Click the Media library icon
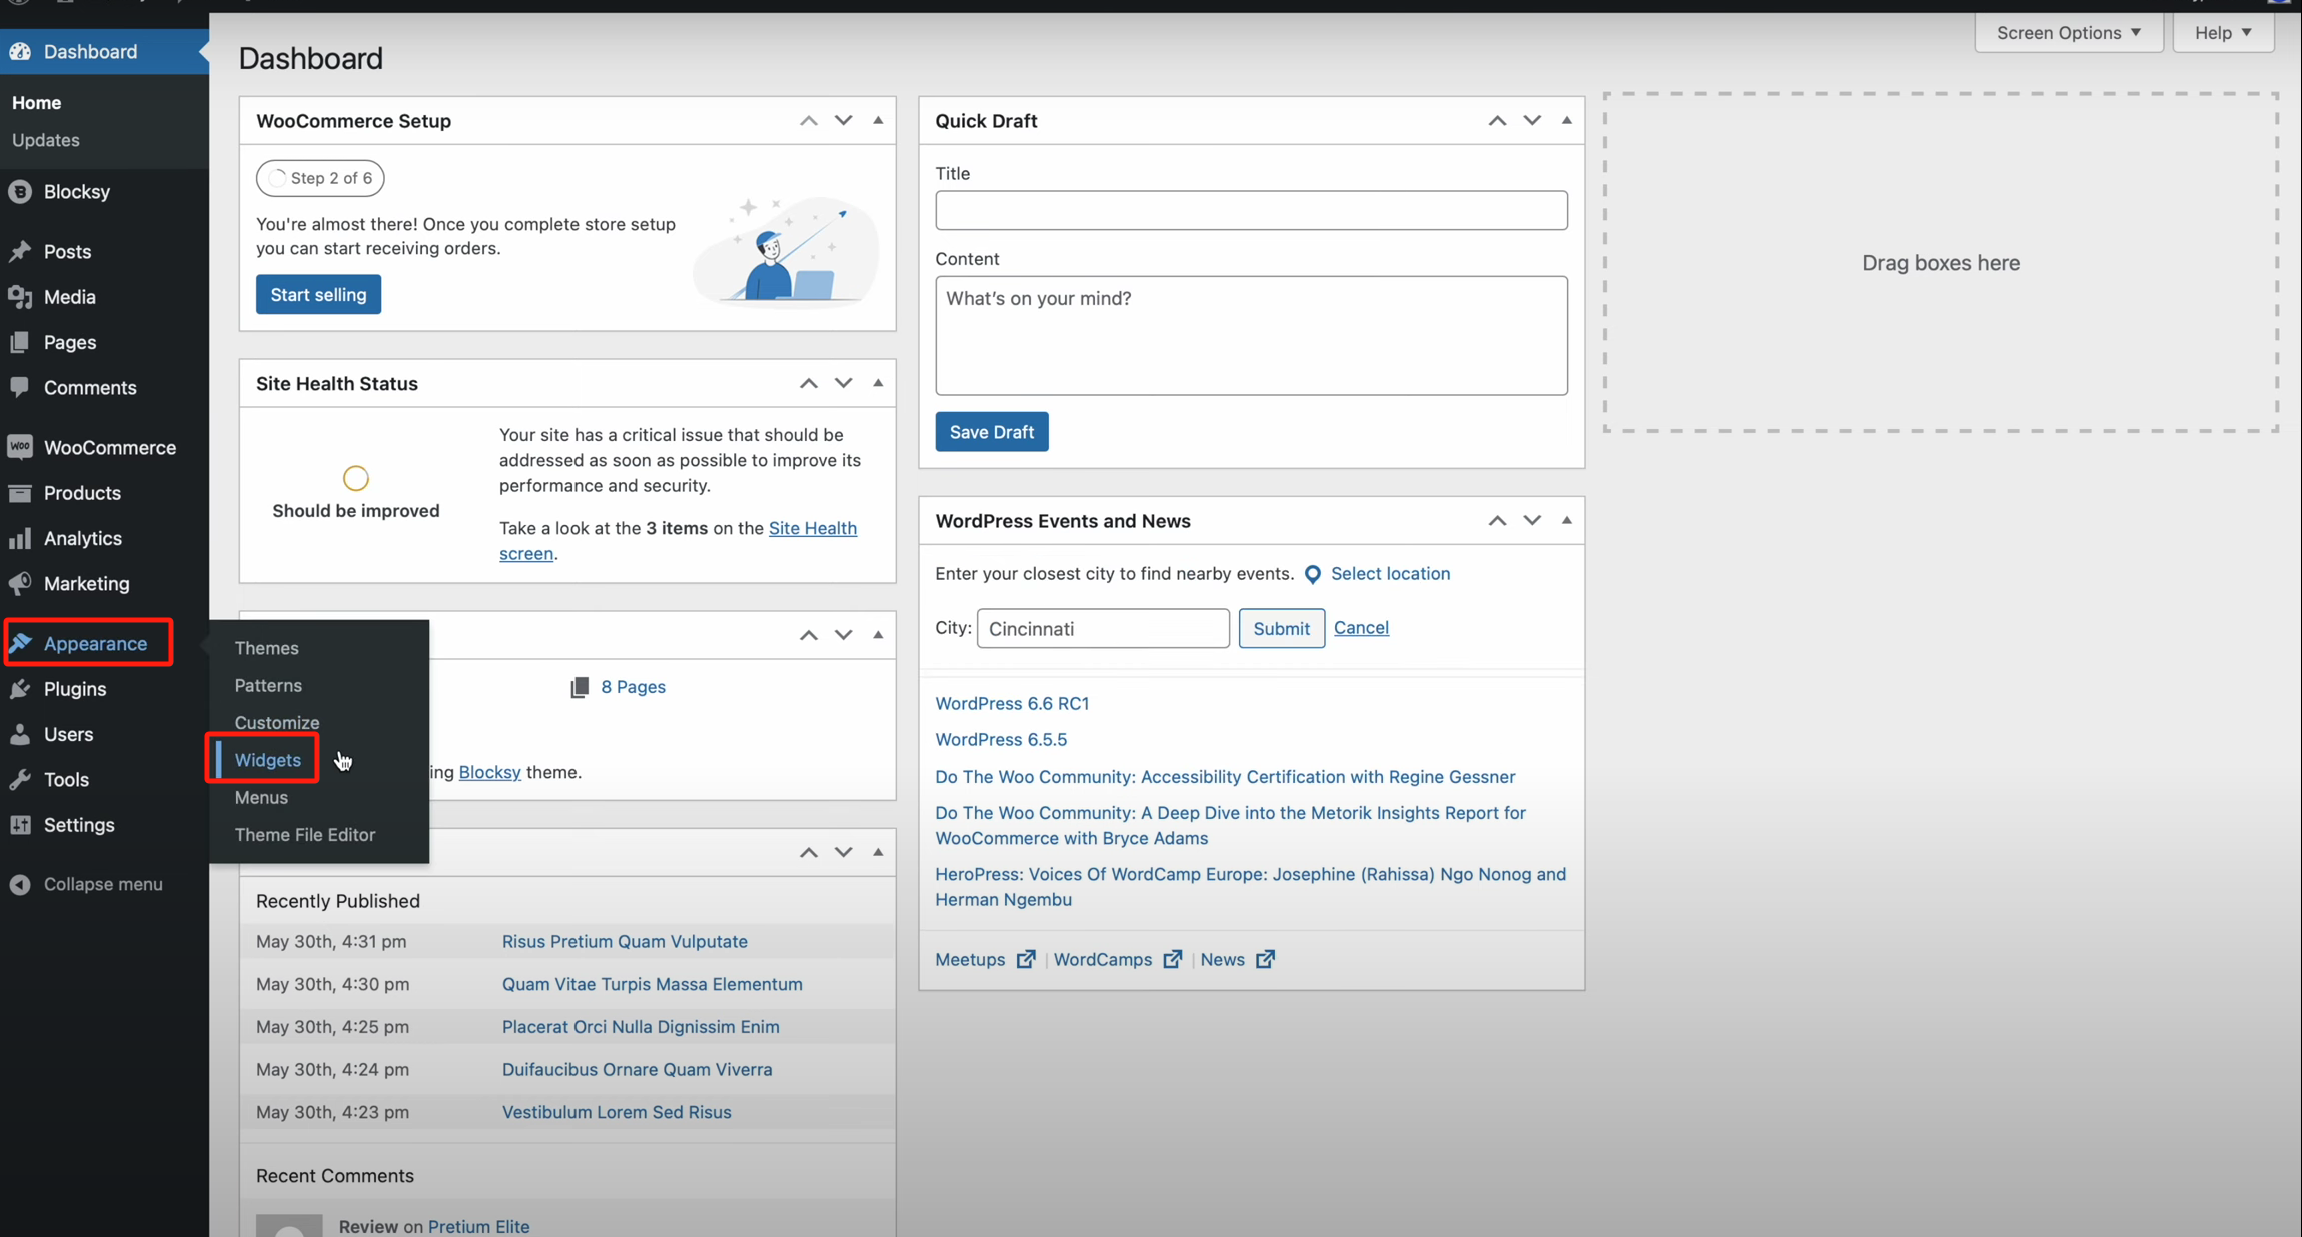The width and height of the screenshot is (2302, 1237). tap(20, 297)
